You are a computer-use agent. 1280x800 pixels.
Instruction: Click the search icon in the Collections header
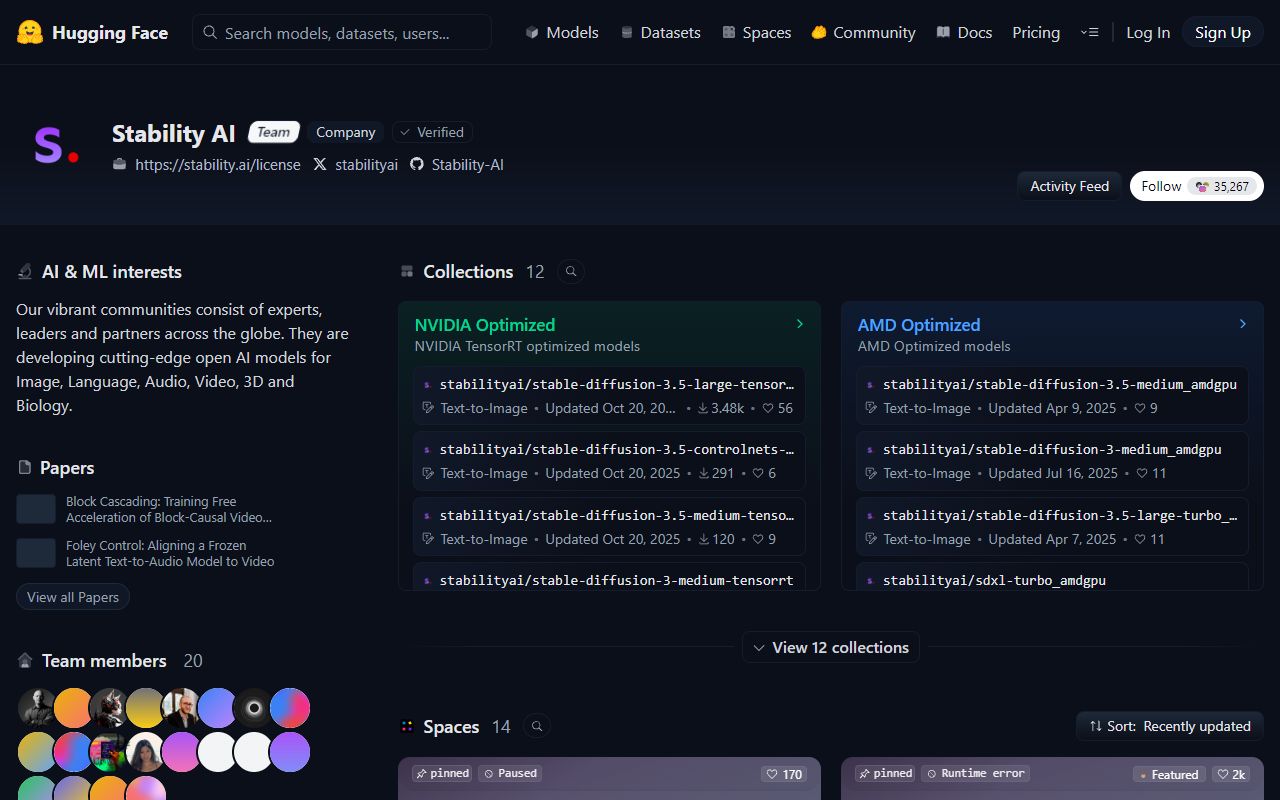coord(570,271)
